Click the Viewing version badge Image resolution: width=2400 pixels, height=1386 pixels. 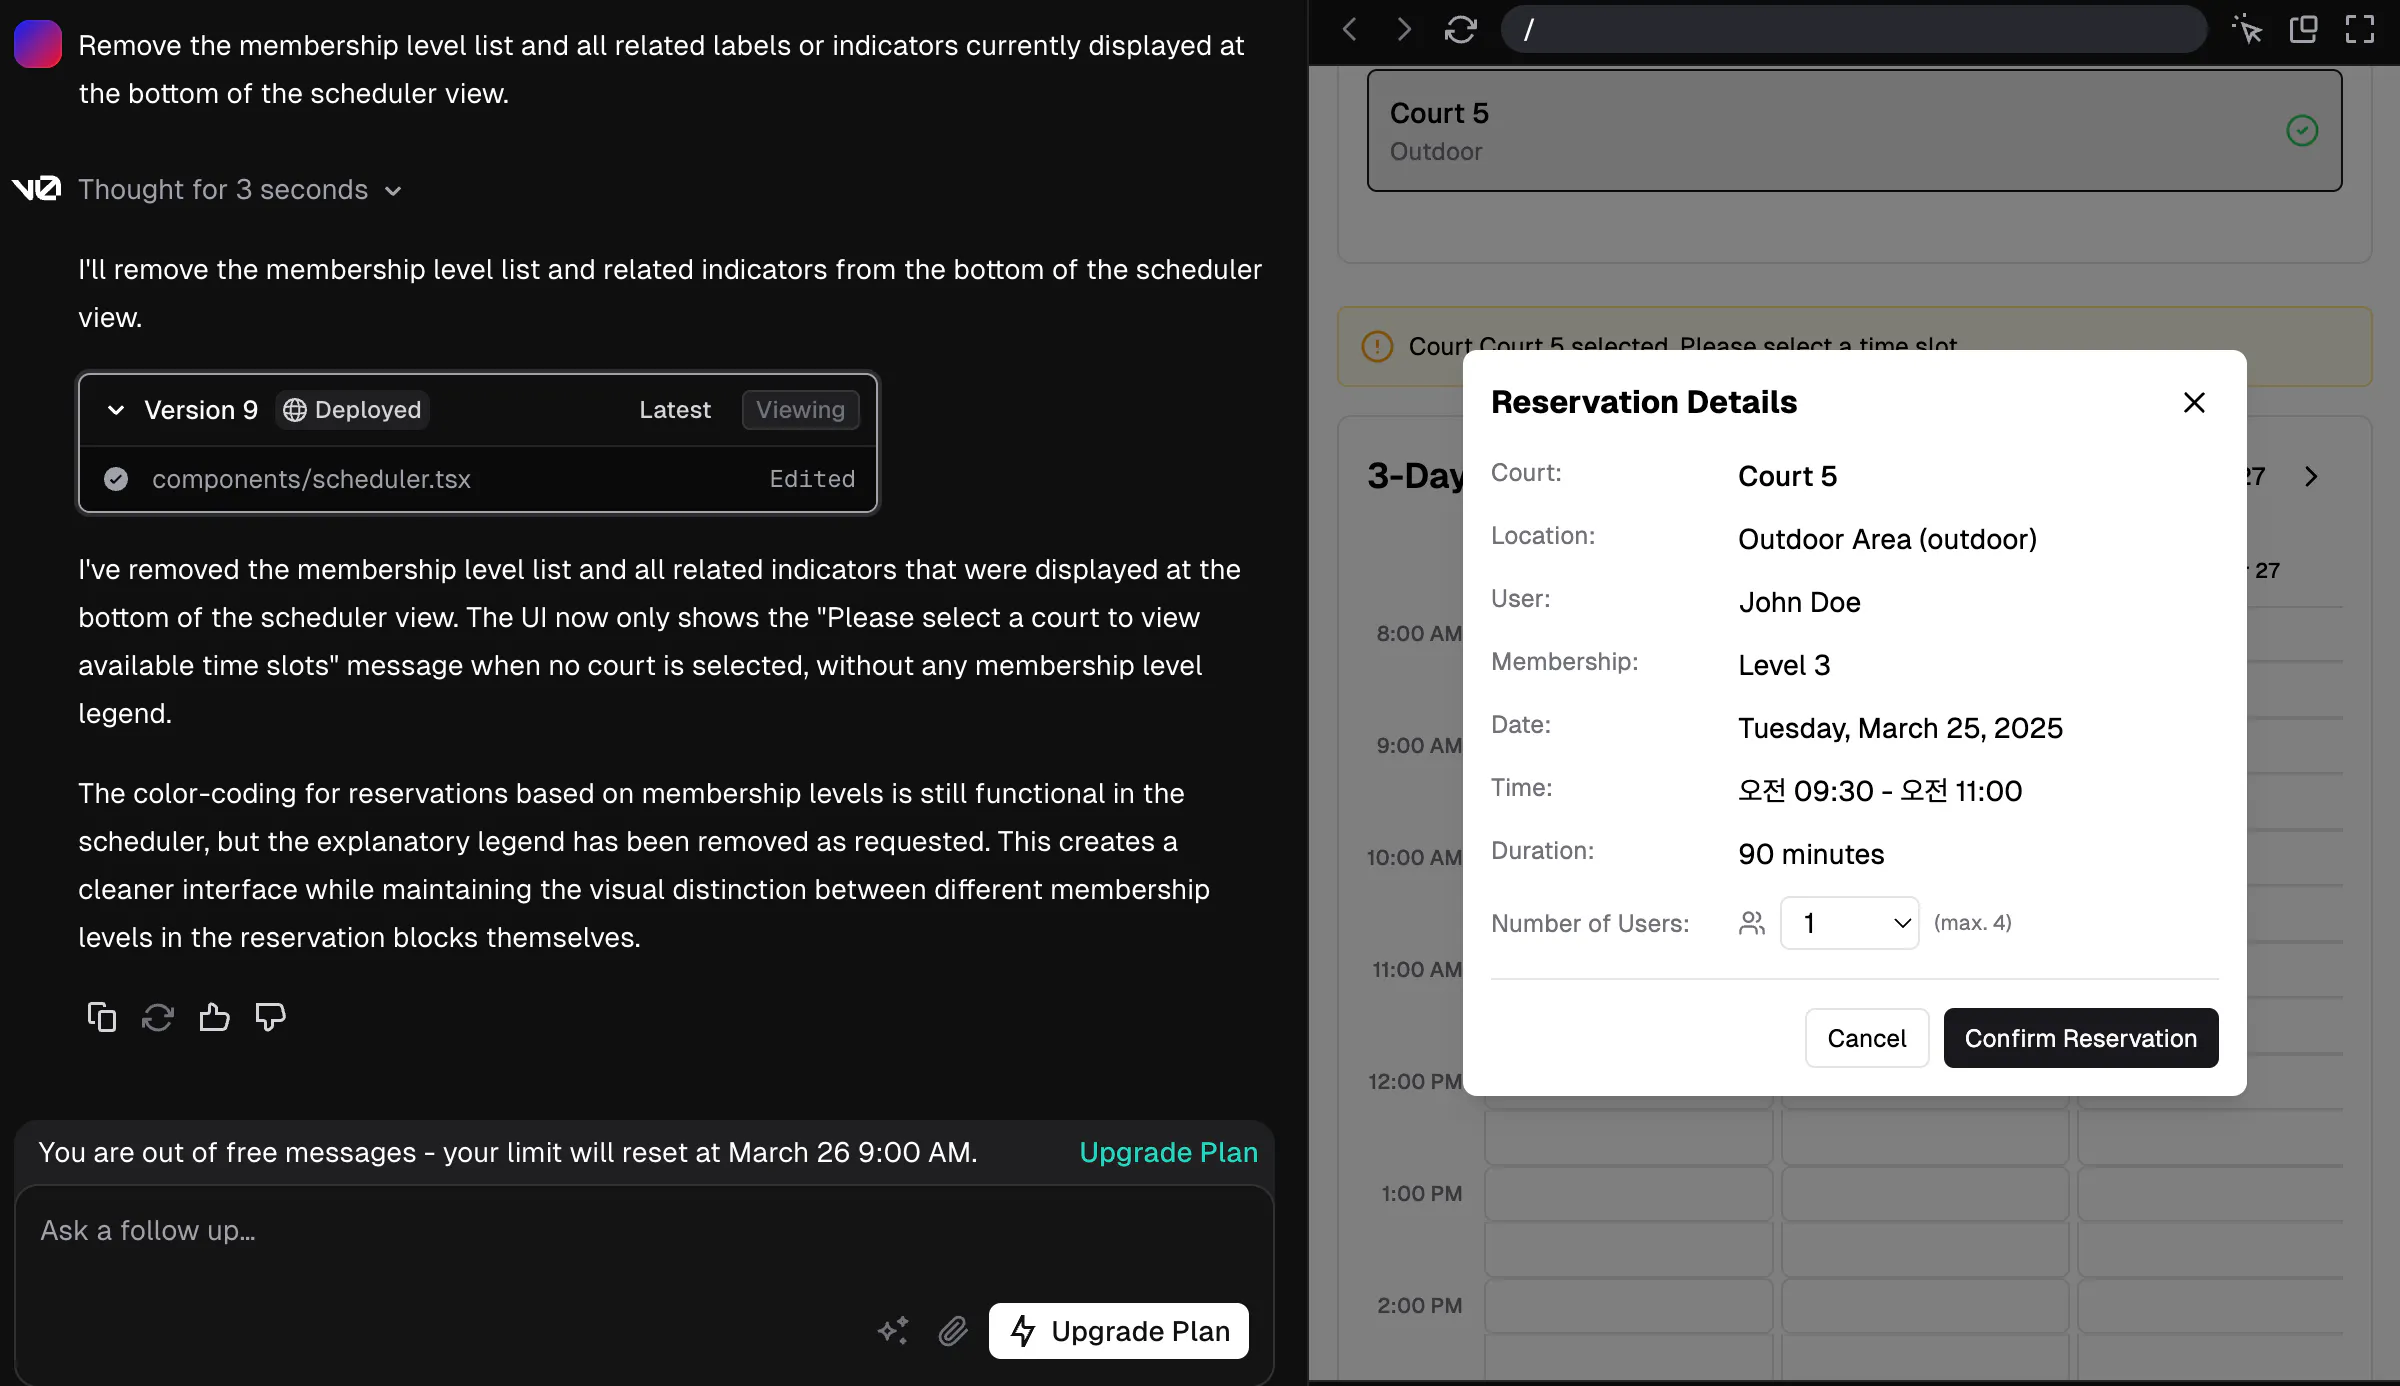click(x=800, y=410)
